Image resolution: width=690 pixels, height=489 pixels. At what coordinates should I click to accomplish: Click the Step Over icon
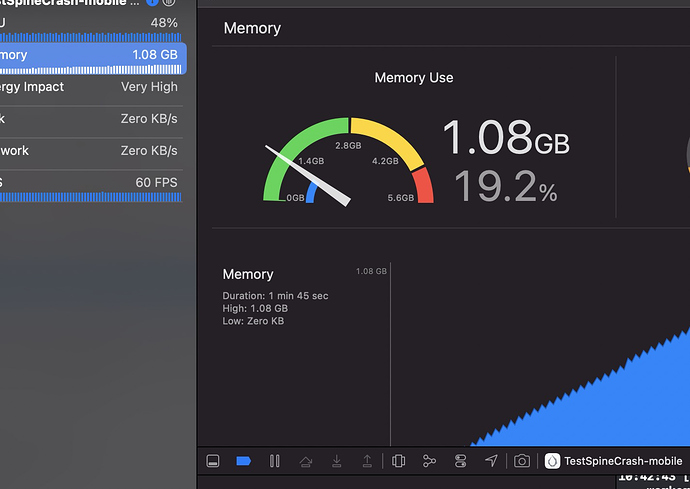tap(306, 461)
